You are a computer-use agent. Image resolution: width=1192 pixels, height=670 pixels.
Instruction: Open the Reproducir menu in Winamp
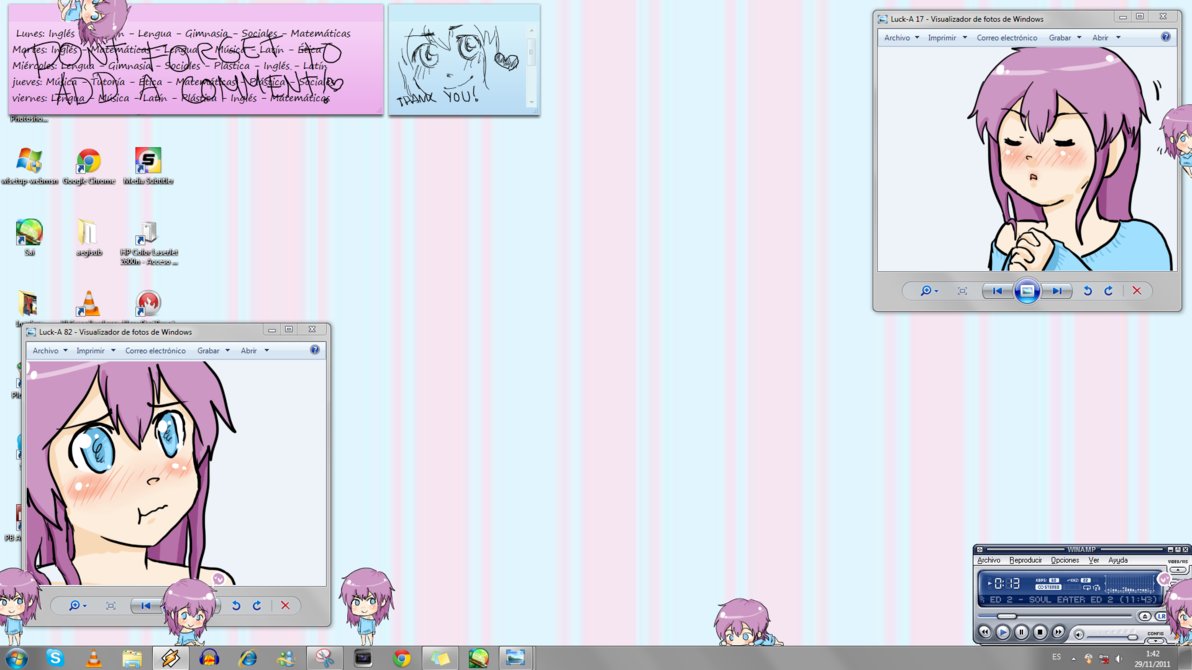coord(1026,561)
